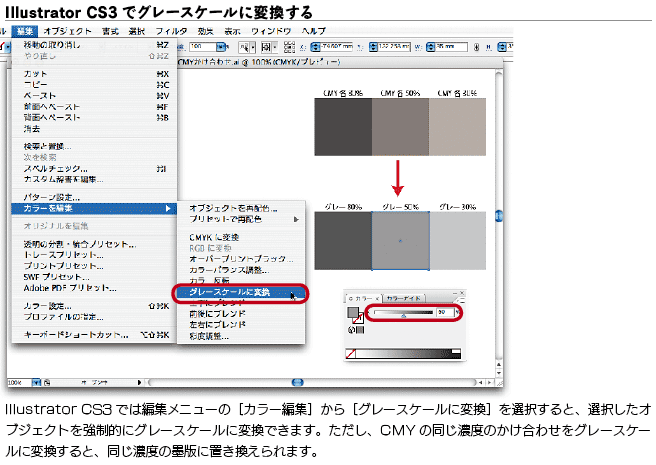Select the グレー 50% square on the artboard
This screenshot has width=656, height=465.
[400, 241]
